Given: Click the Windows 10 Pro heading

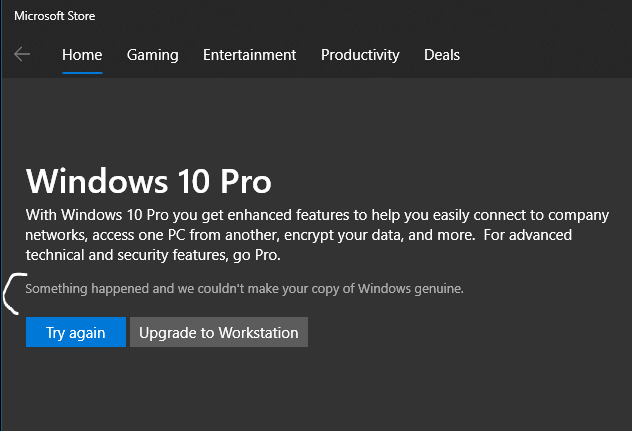Looking at the screenshot, I should (149, 181).
